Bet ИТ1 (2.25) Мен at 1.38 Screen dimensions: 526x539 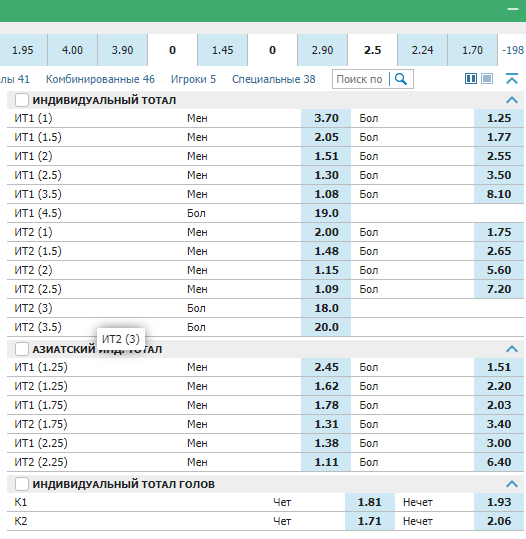coord(326,443)
